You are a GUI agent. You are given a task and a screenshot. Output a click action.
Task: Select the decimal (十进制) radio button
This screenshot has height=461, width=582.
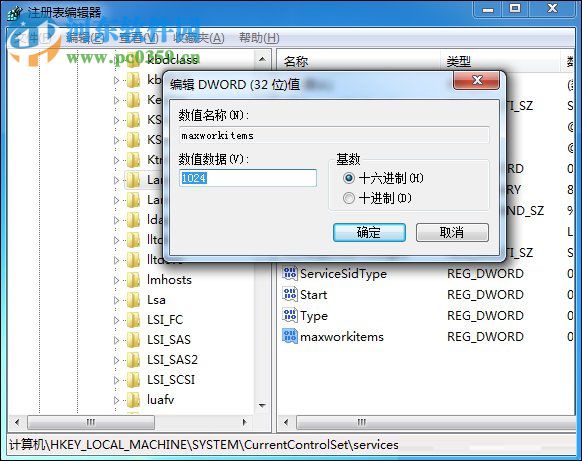349,198
